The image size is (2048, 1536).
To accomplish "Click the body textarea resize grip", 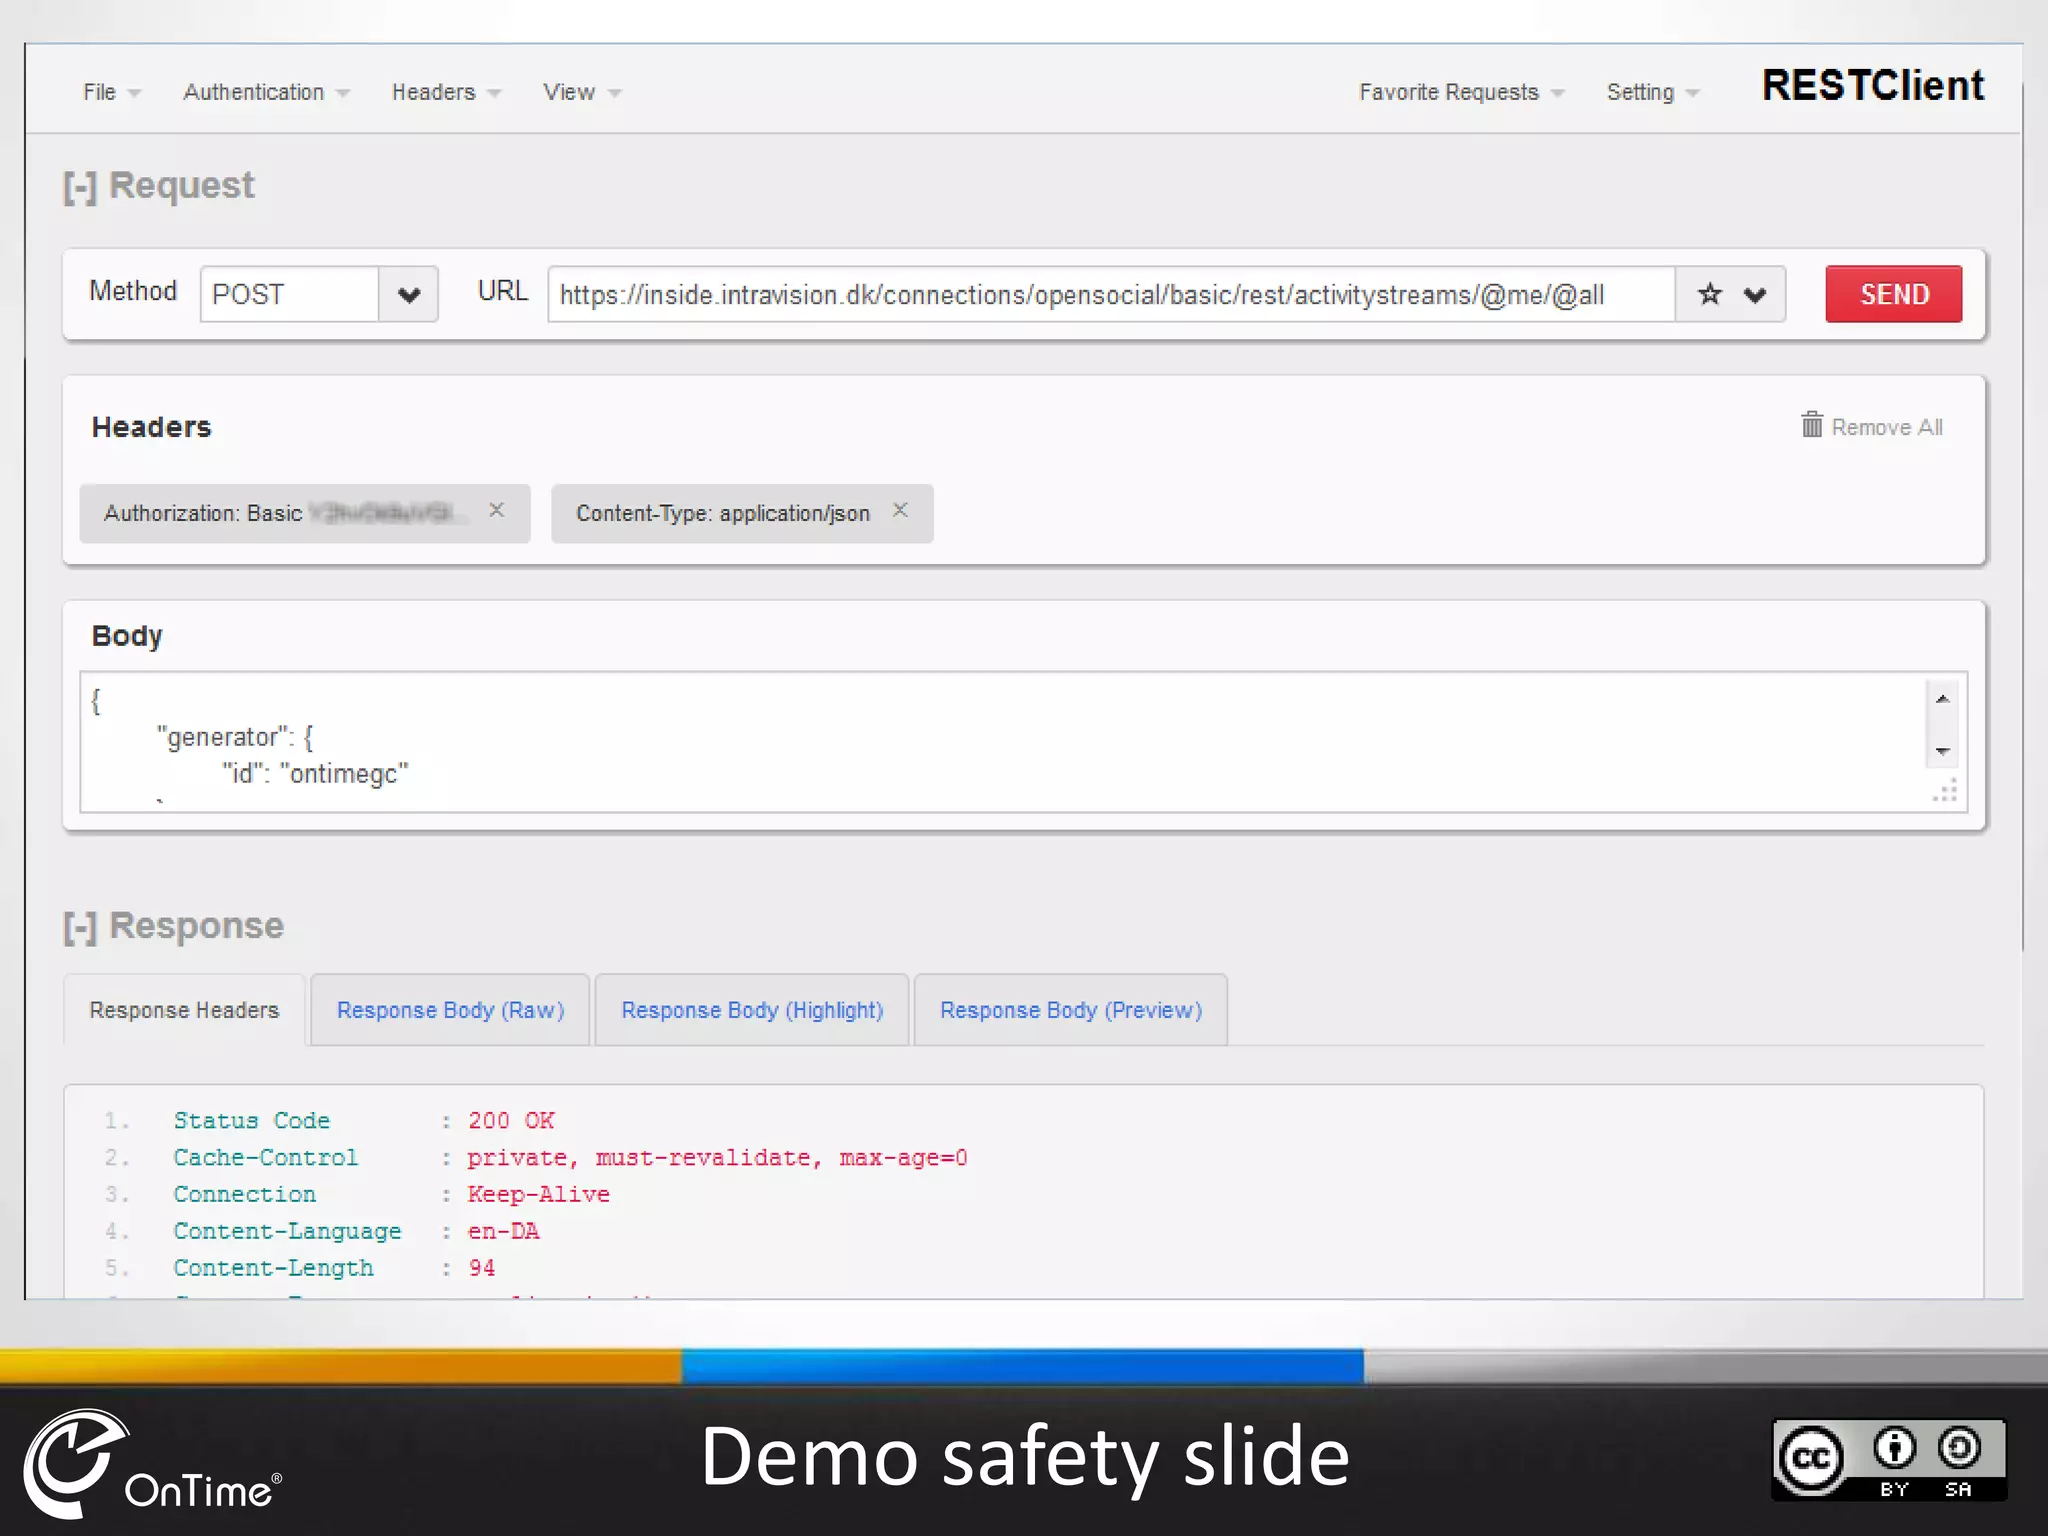I will [1945, 790].
